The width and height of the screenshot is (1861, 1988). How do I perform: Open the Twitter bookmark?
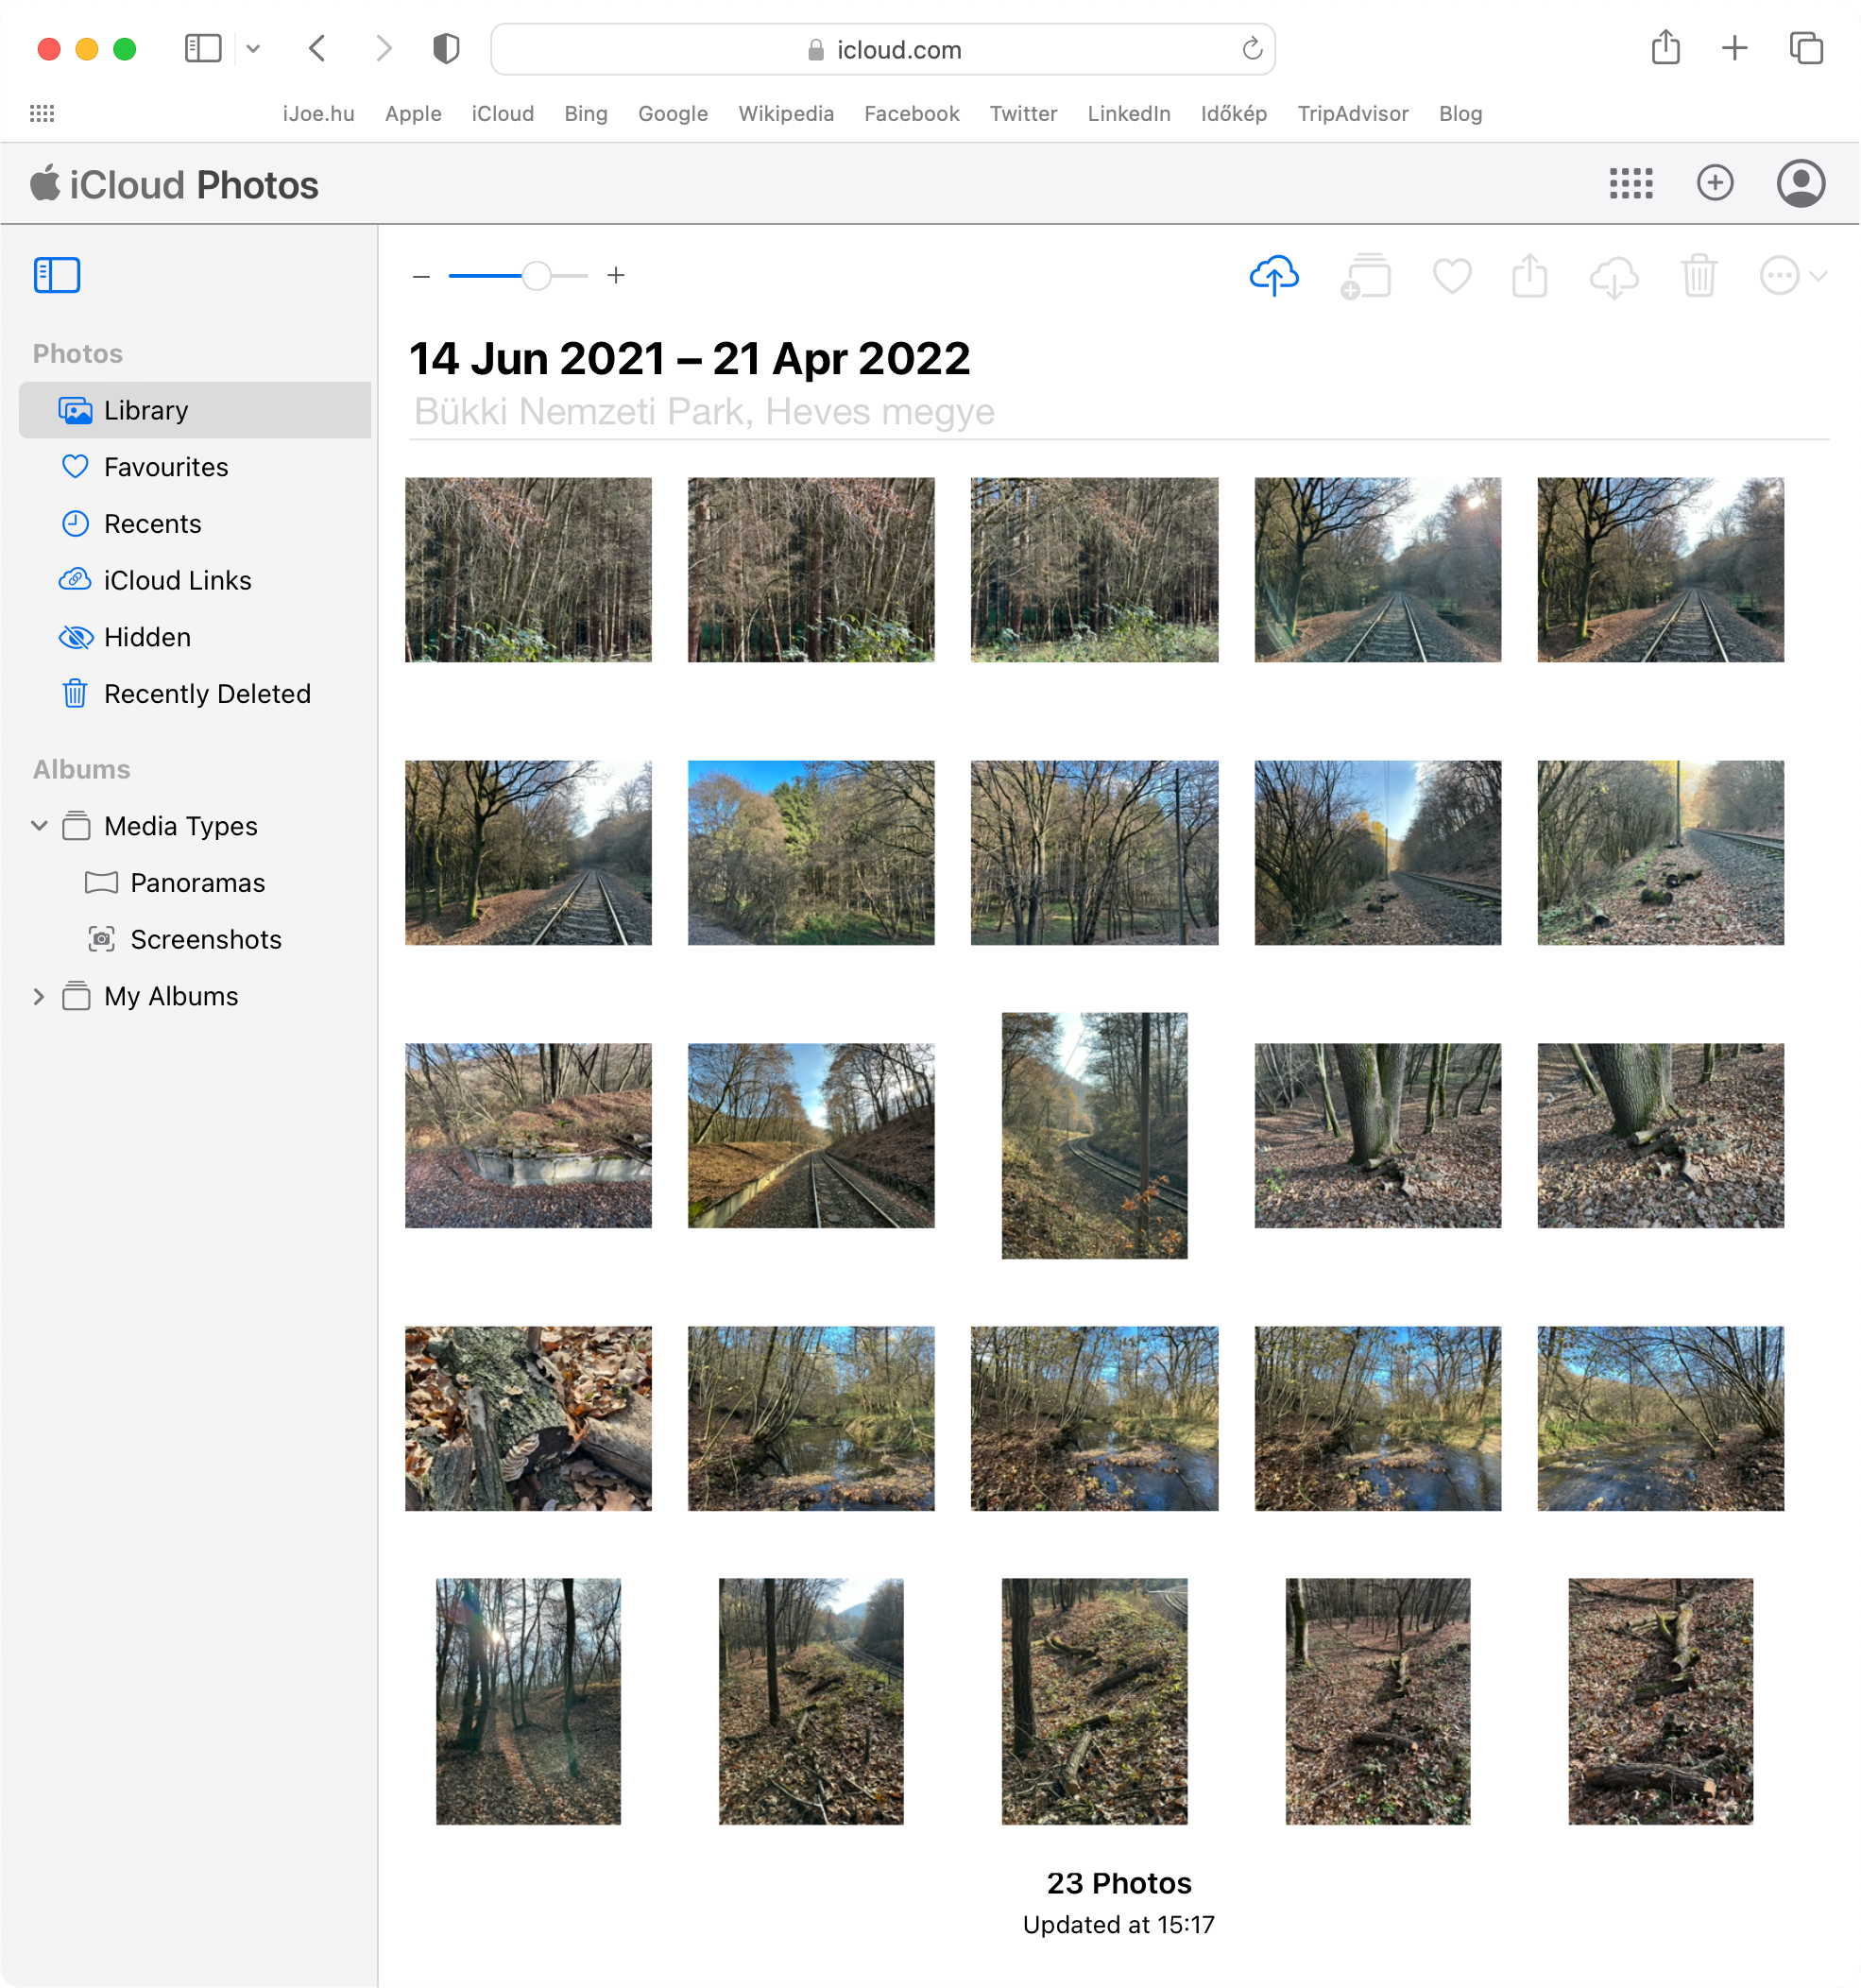1023,114
